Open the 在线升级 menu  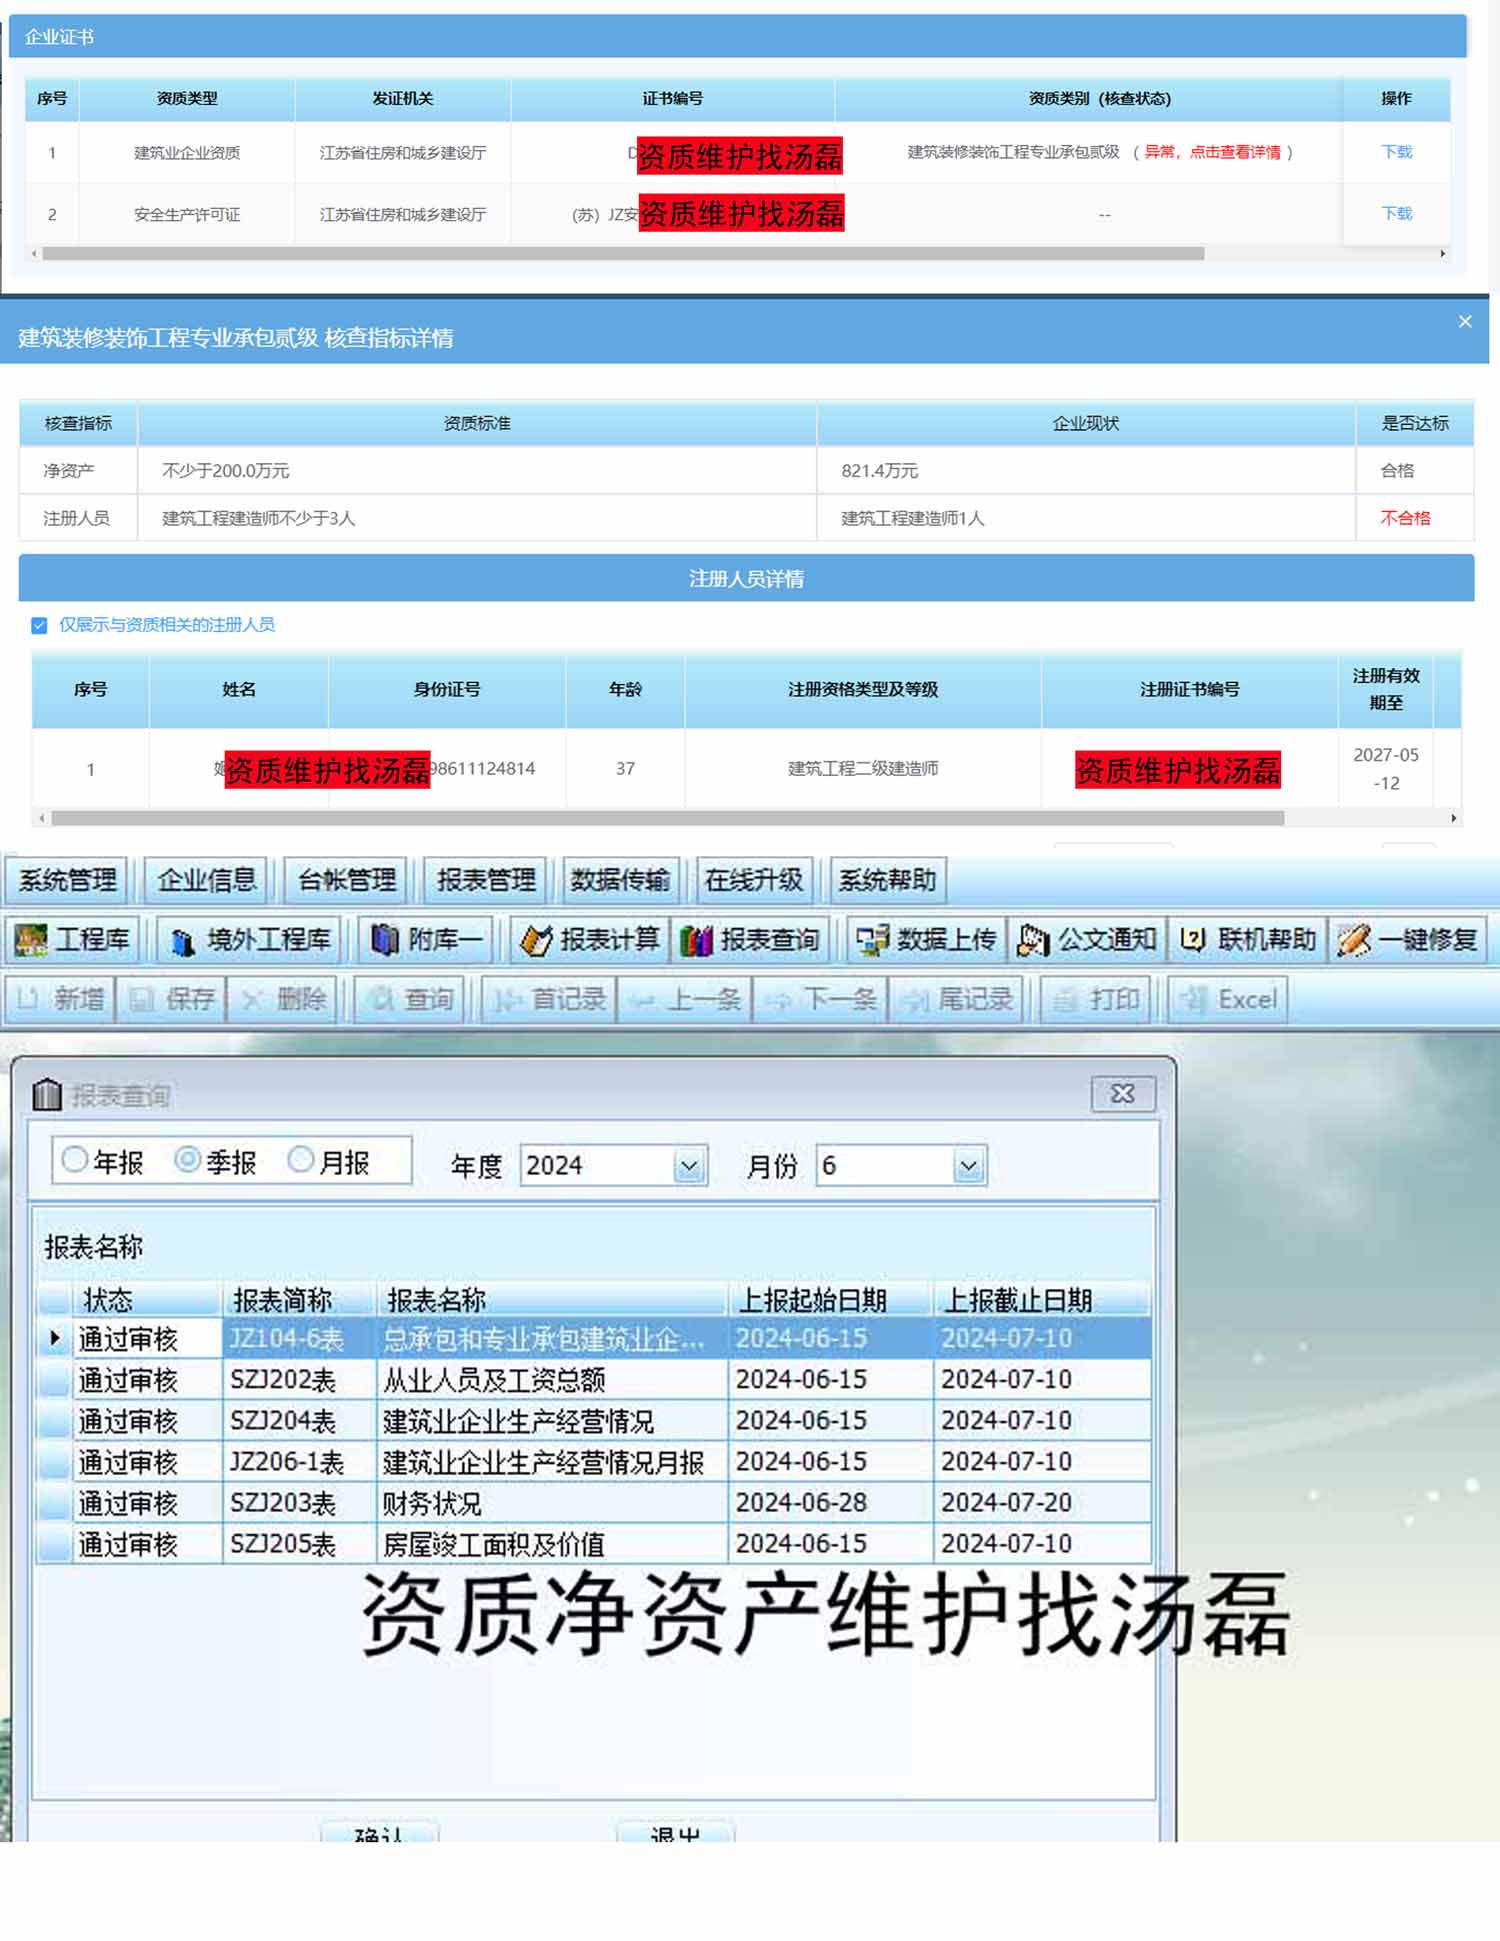pos(754,880)
